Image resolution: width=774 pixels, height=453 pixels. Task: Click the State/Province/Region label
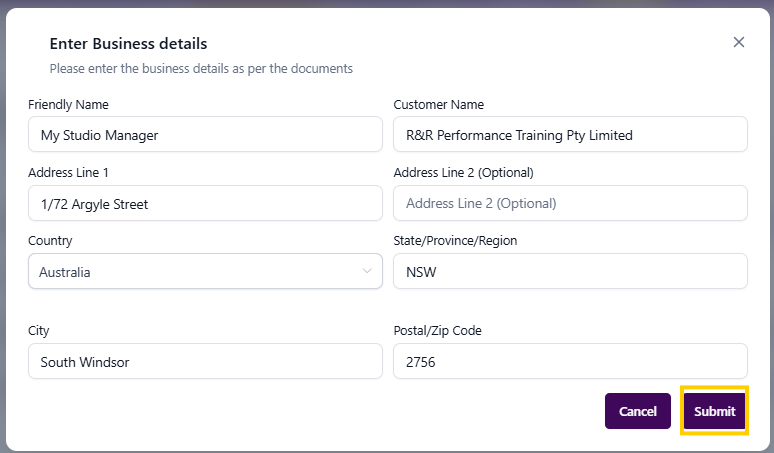click(455, 241)
